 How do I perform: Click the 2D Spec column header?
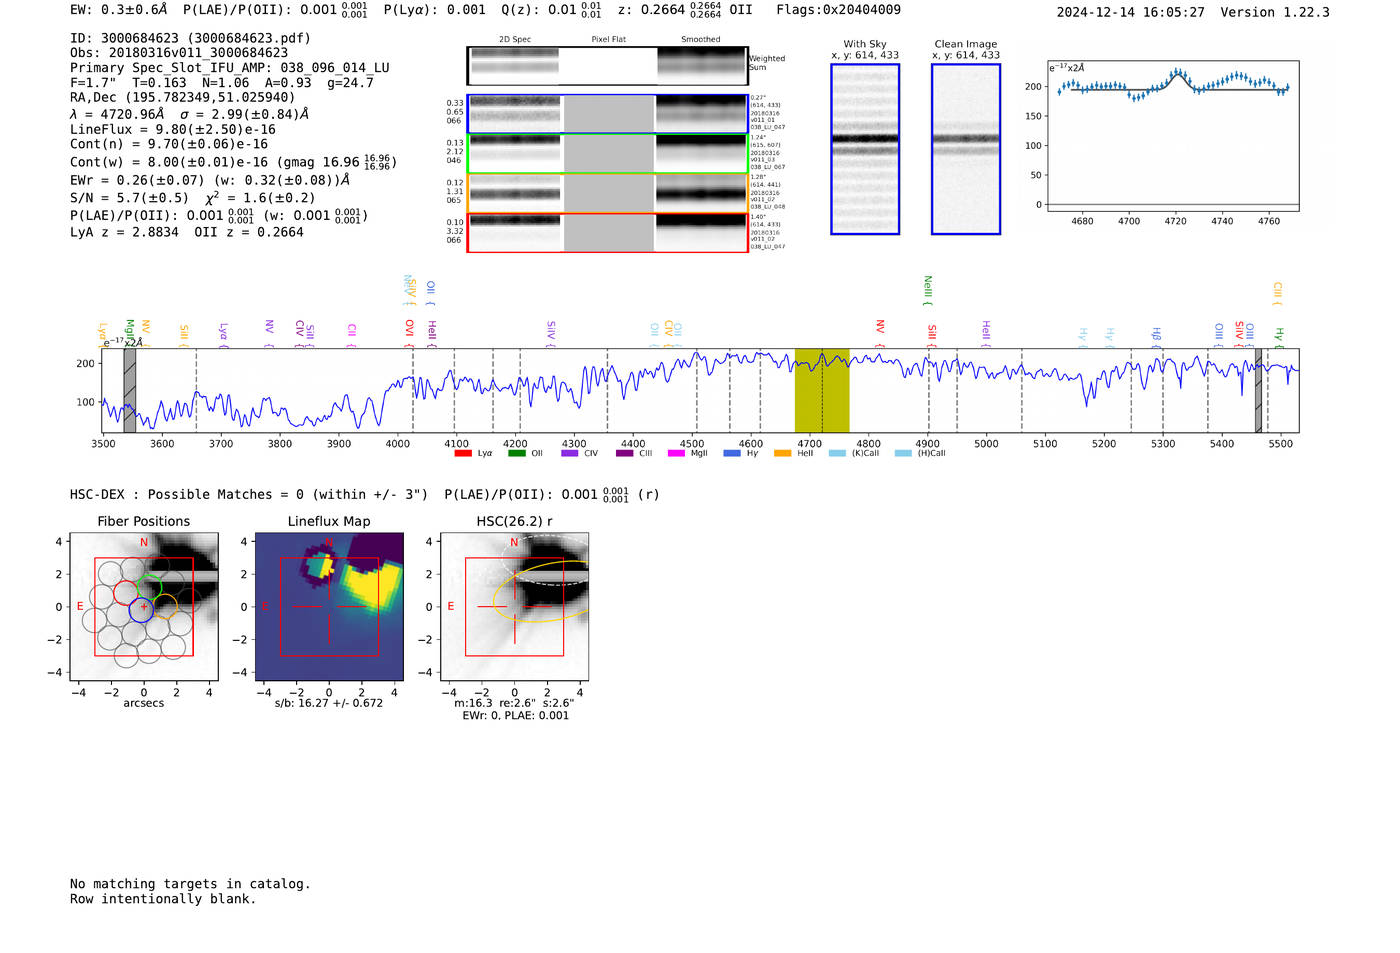tap(515, 40)
